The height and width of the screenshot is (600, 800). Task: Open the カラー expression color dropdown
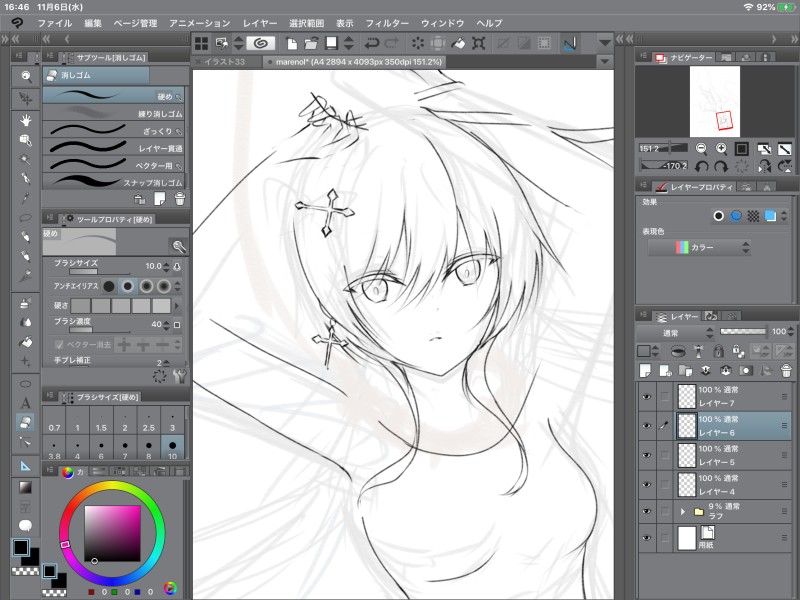699,247
